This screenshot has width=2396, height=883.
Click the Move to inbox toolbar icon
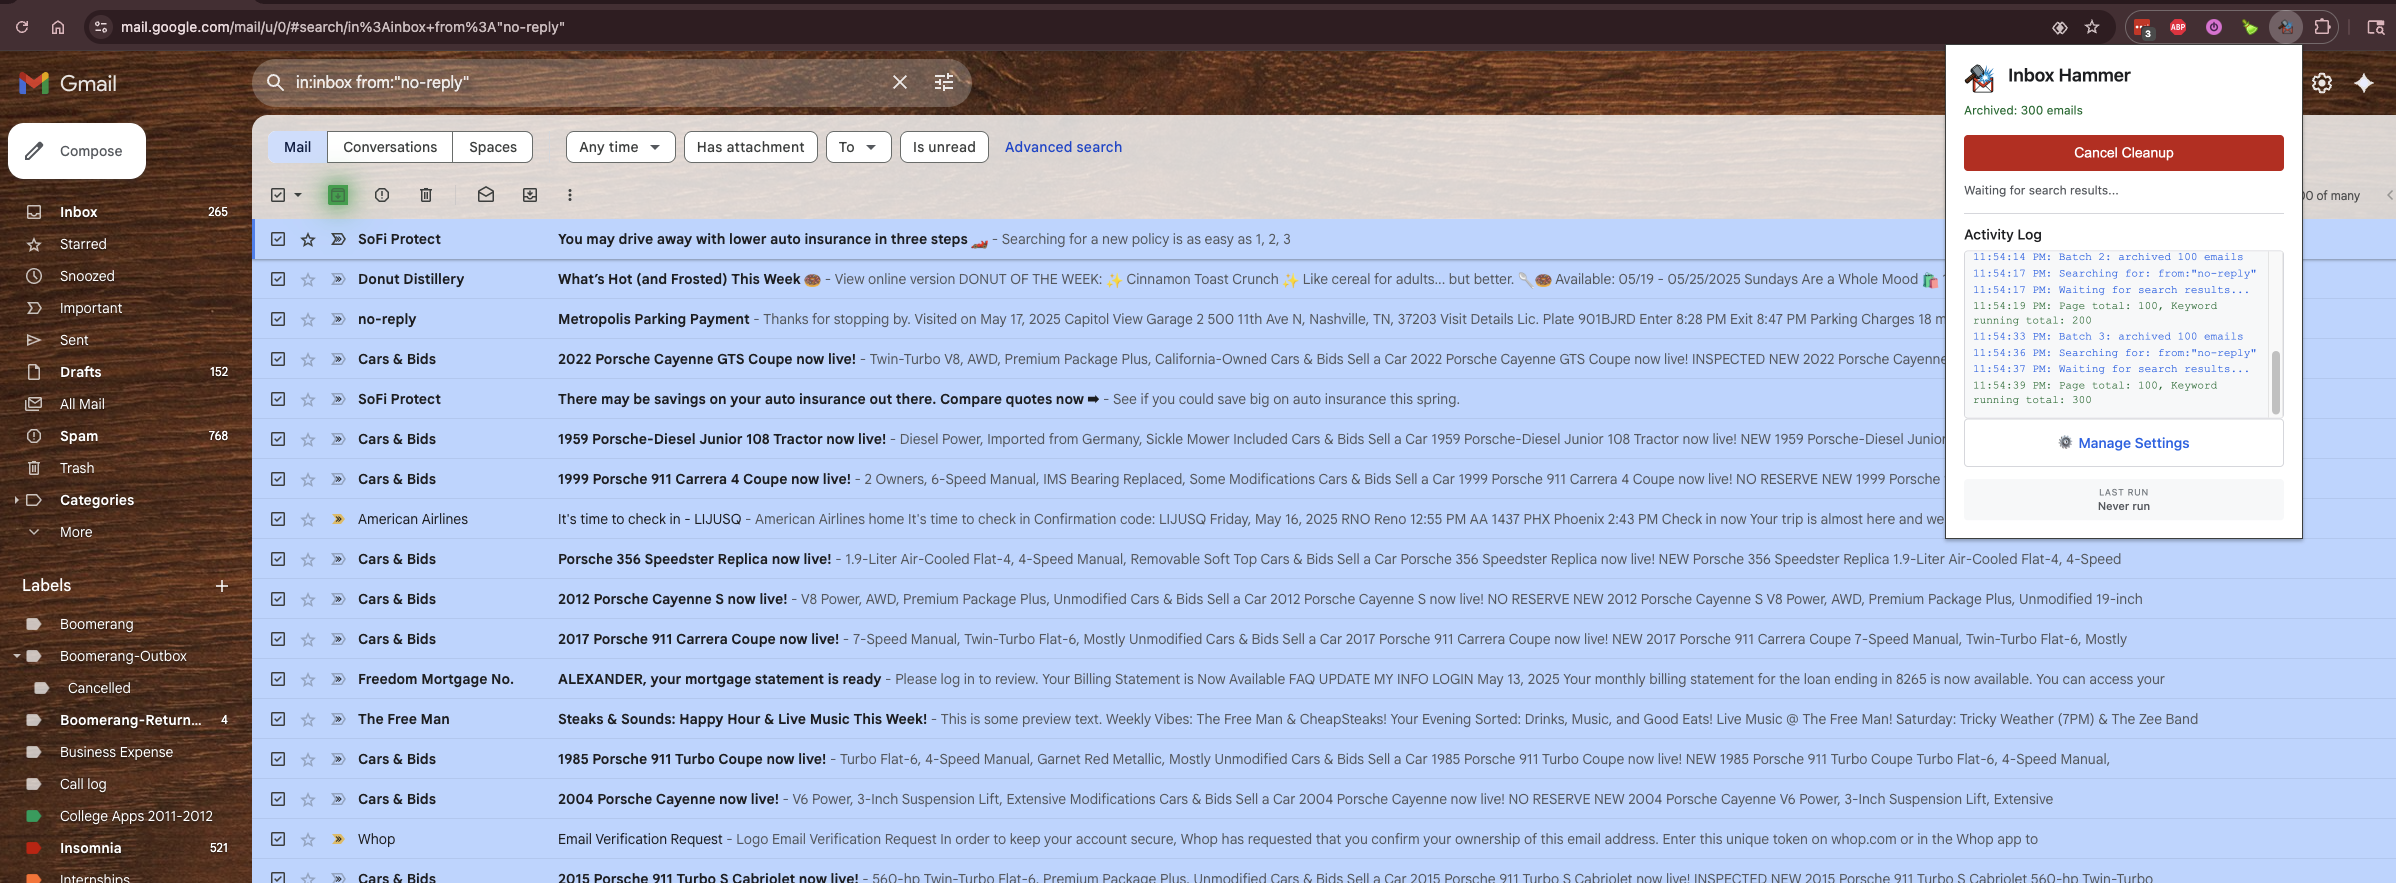click(x=530, y=195)
